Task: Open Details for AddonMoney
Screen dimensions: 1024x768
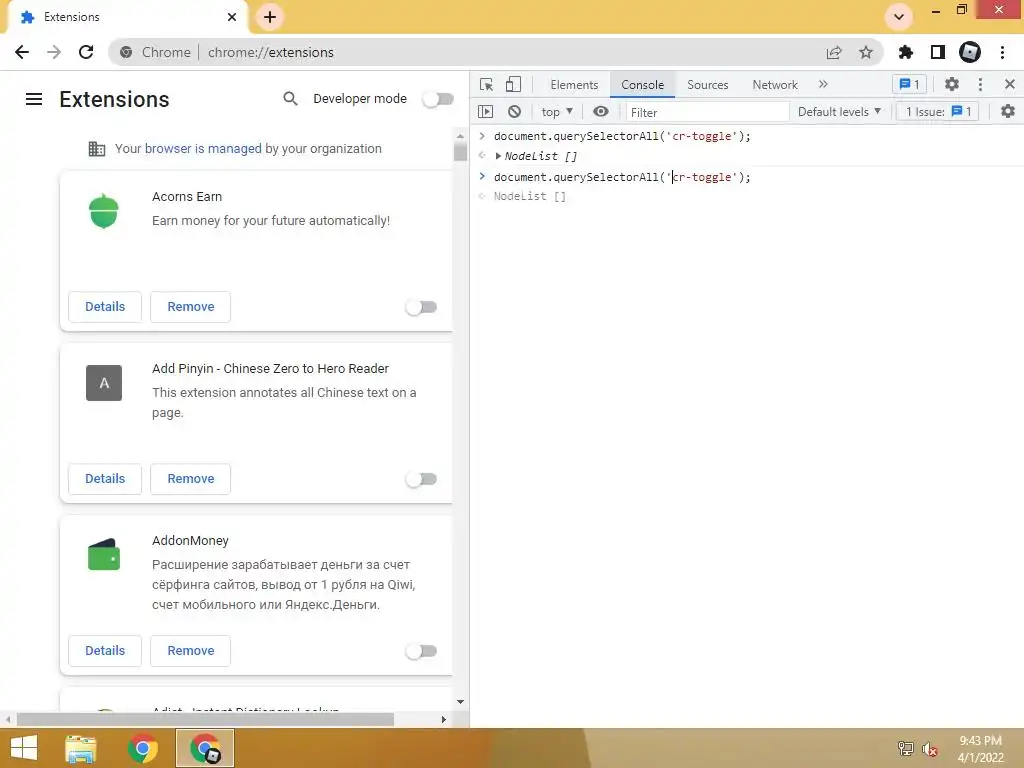Action: [105, 651]
